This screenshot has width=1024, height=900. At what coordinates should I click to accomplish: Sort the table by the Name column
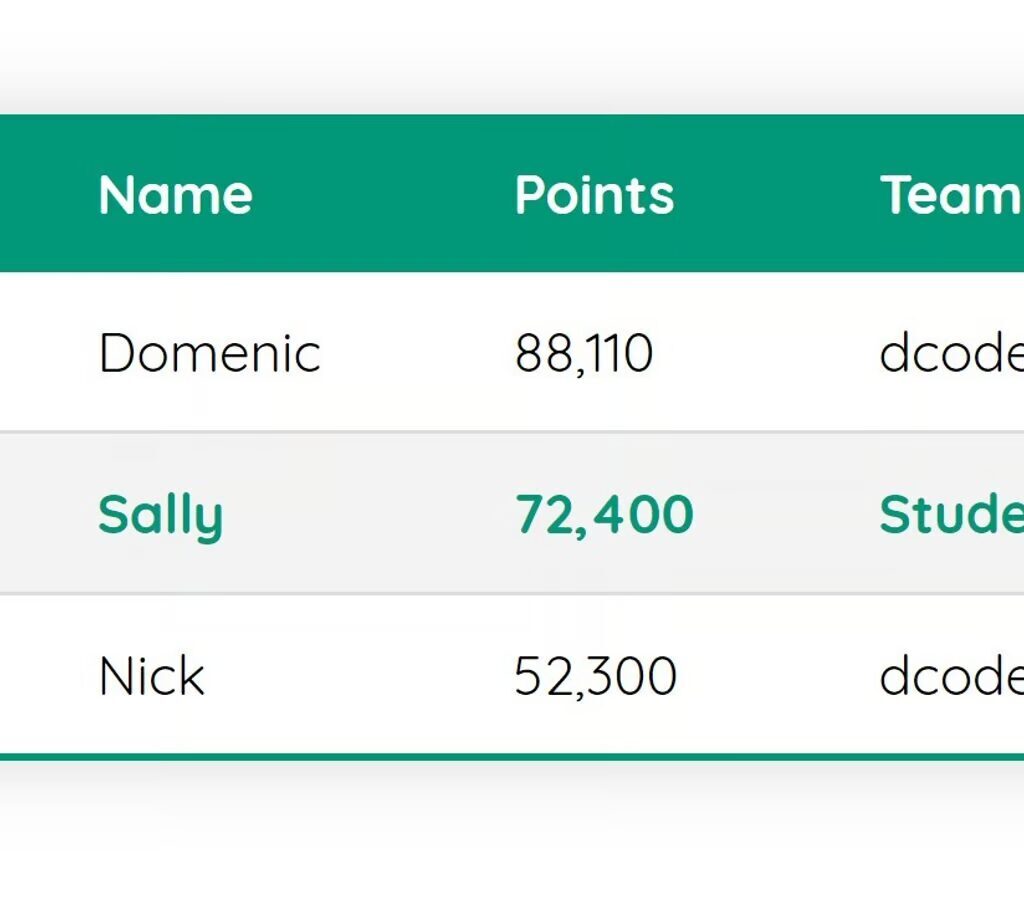click(x=174, y=194)
